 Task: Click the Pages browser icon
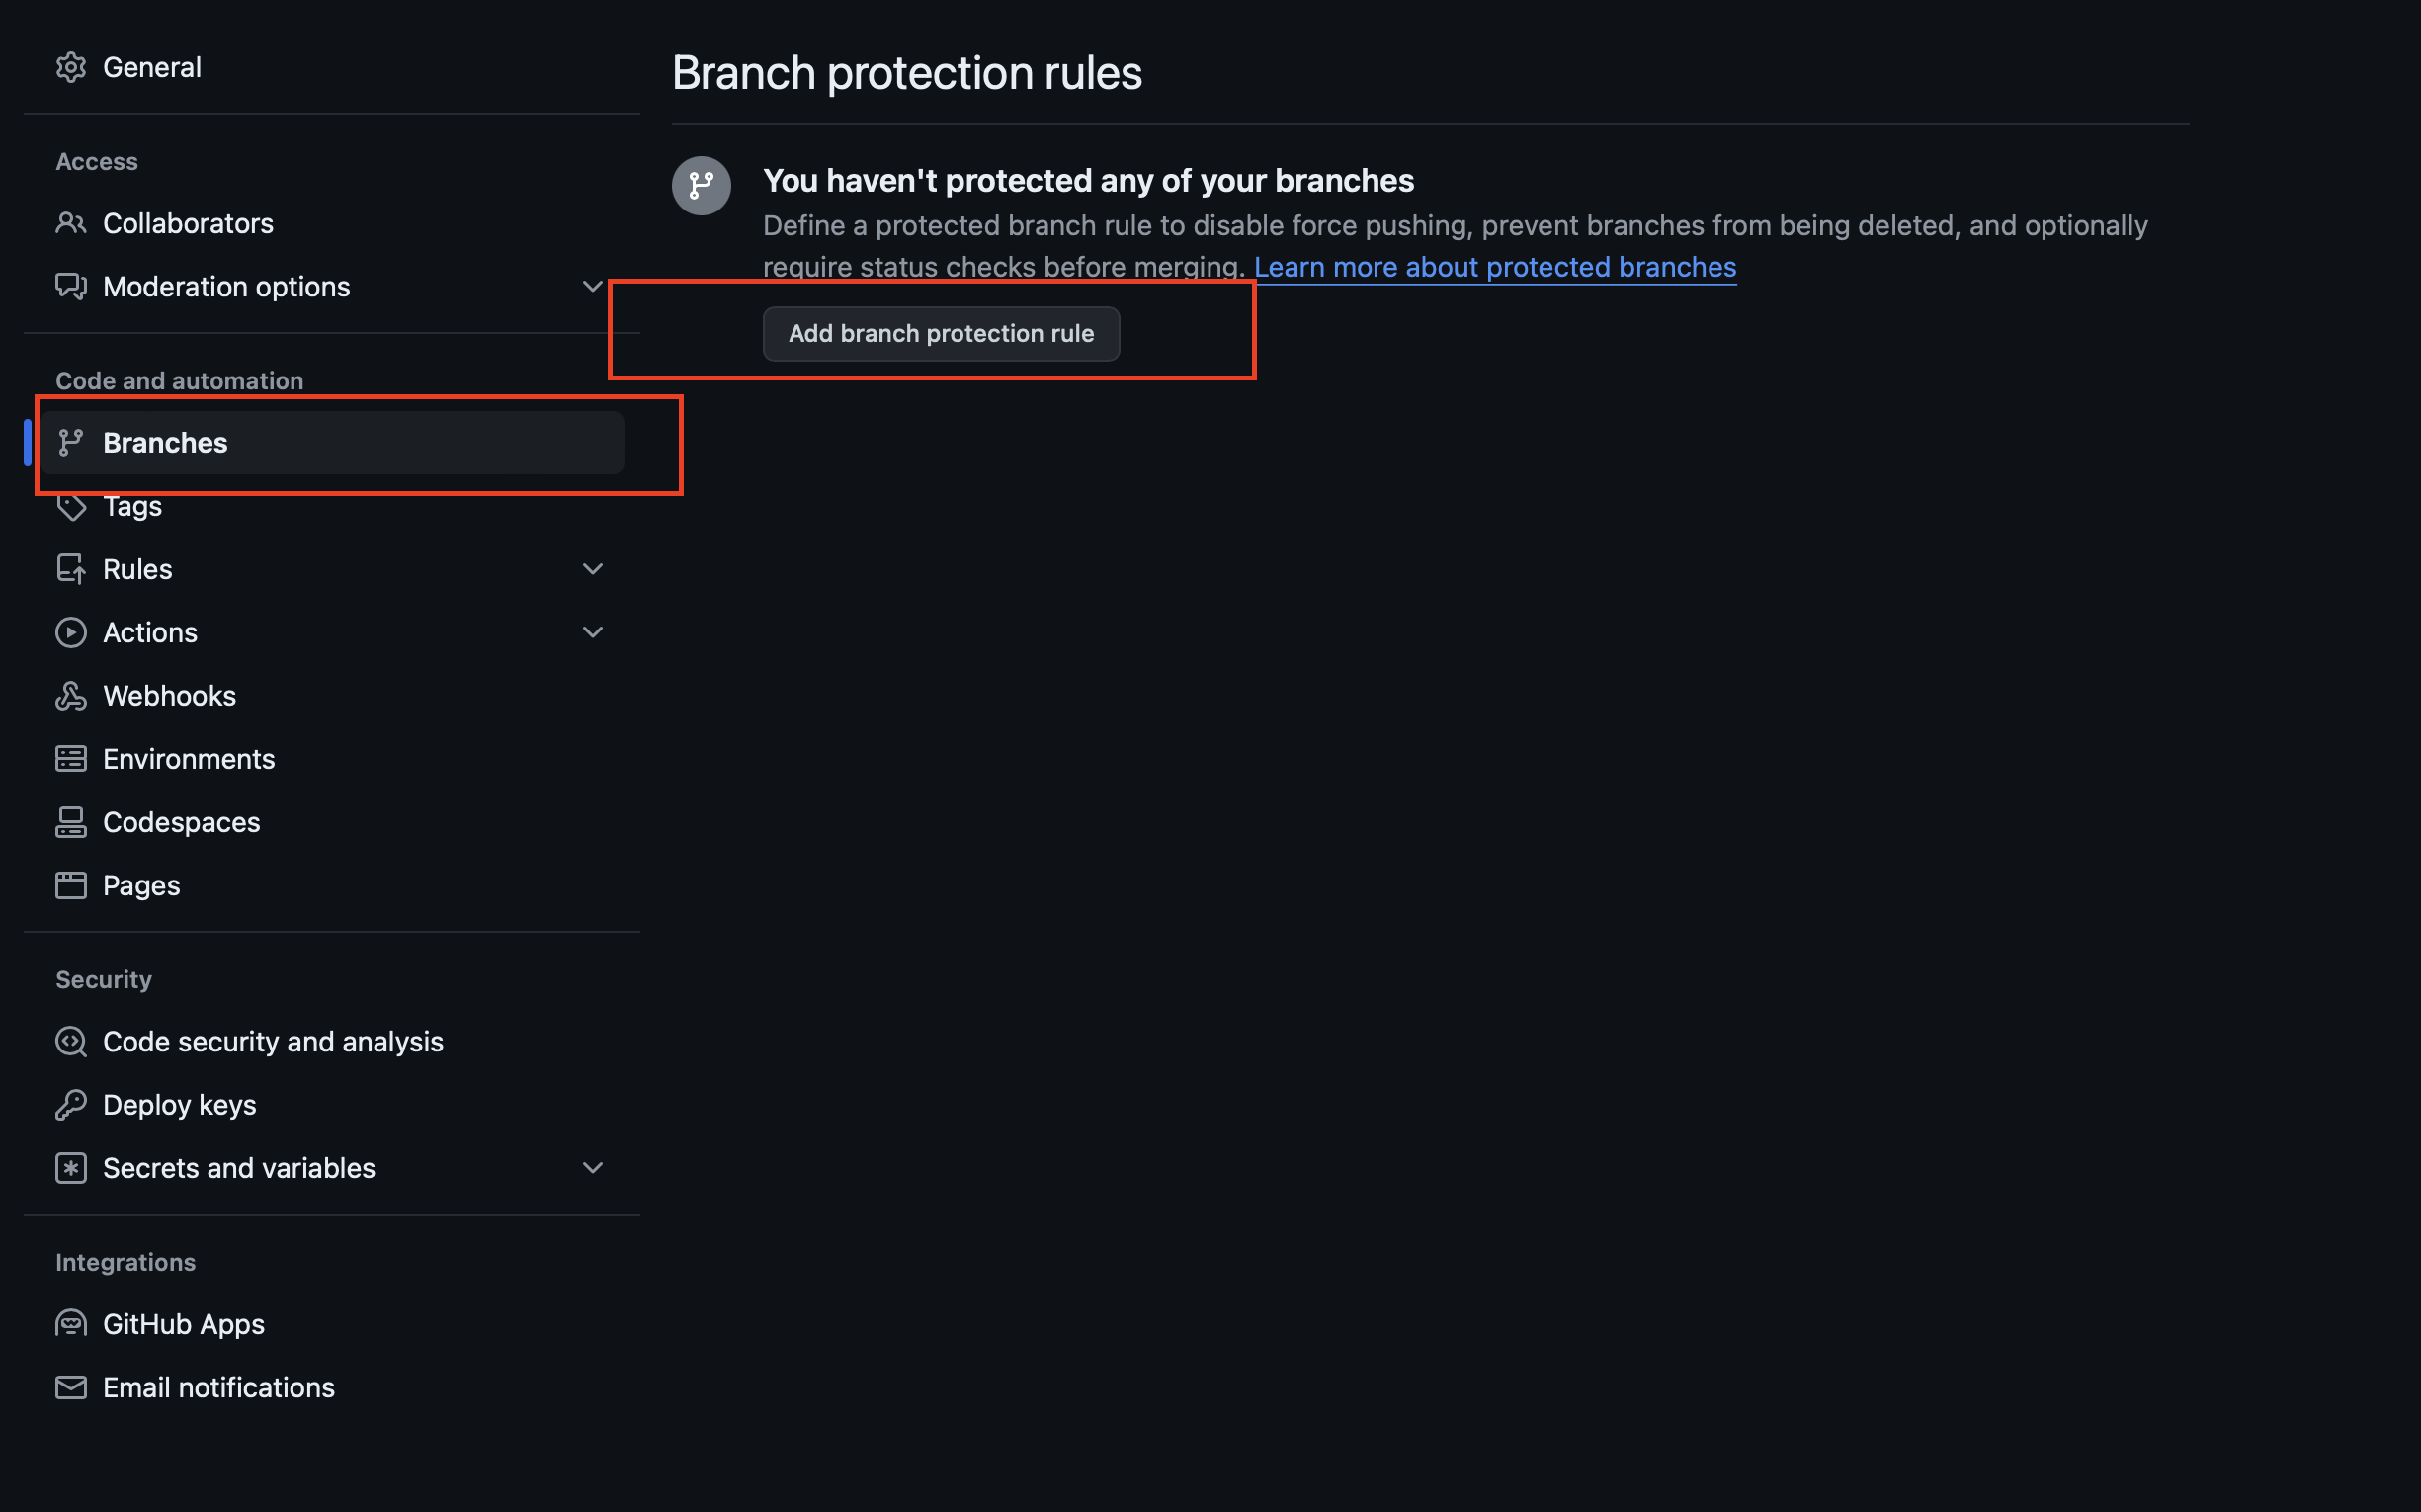(x=70, y=886)
